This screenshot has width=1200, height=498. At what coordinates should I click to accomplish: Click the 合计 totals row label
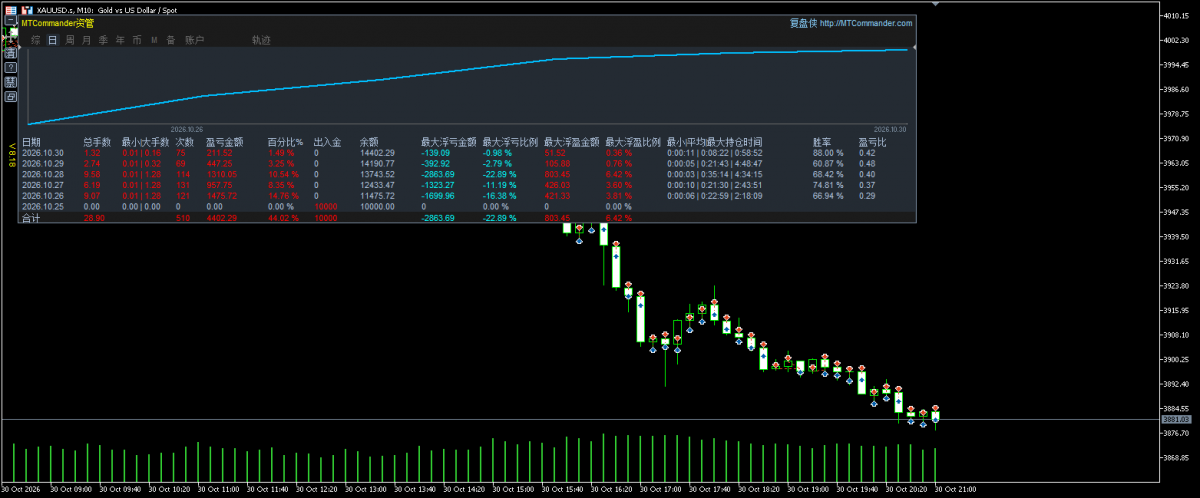click(31, 217)
